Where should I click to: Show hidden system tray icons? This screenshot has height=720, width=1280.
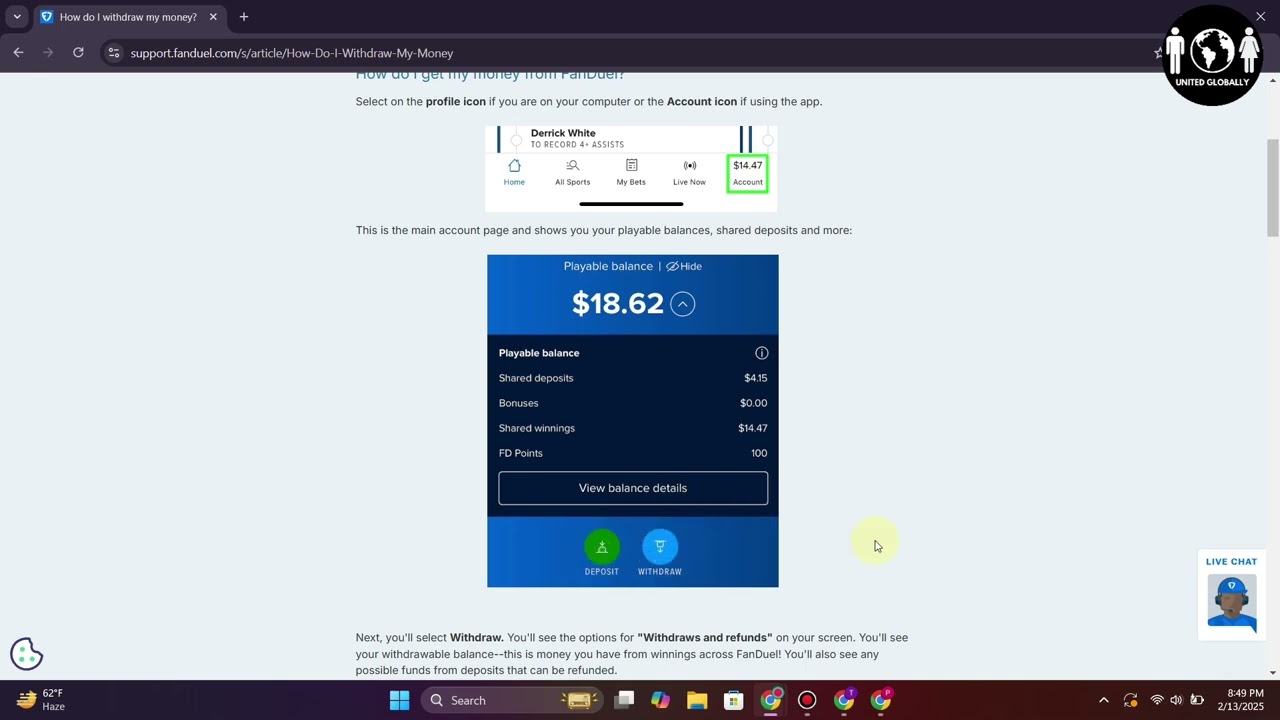[x=1104, y=700]
